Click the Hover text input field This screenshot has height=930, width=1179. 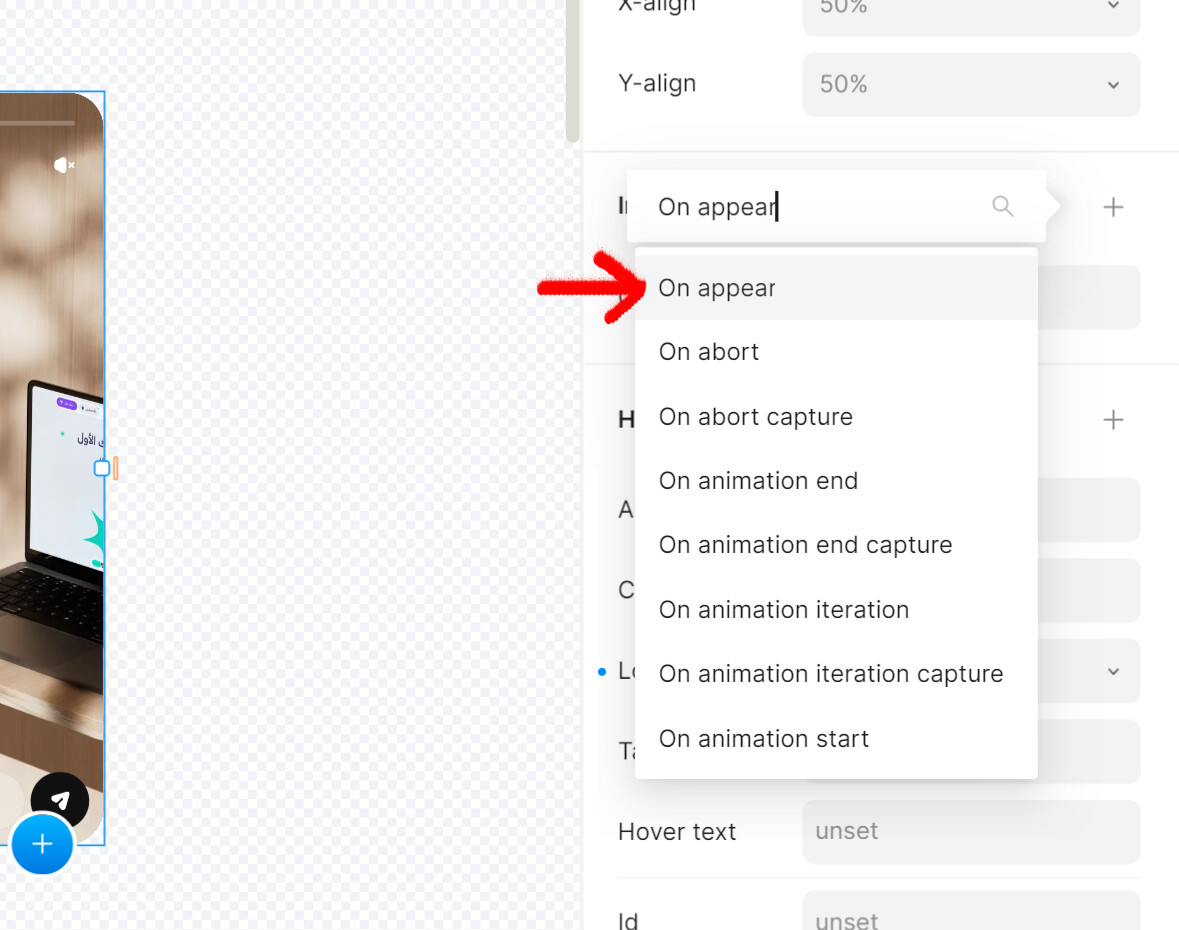970,832
